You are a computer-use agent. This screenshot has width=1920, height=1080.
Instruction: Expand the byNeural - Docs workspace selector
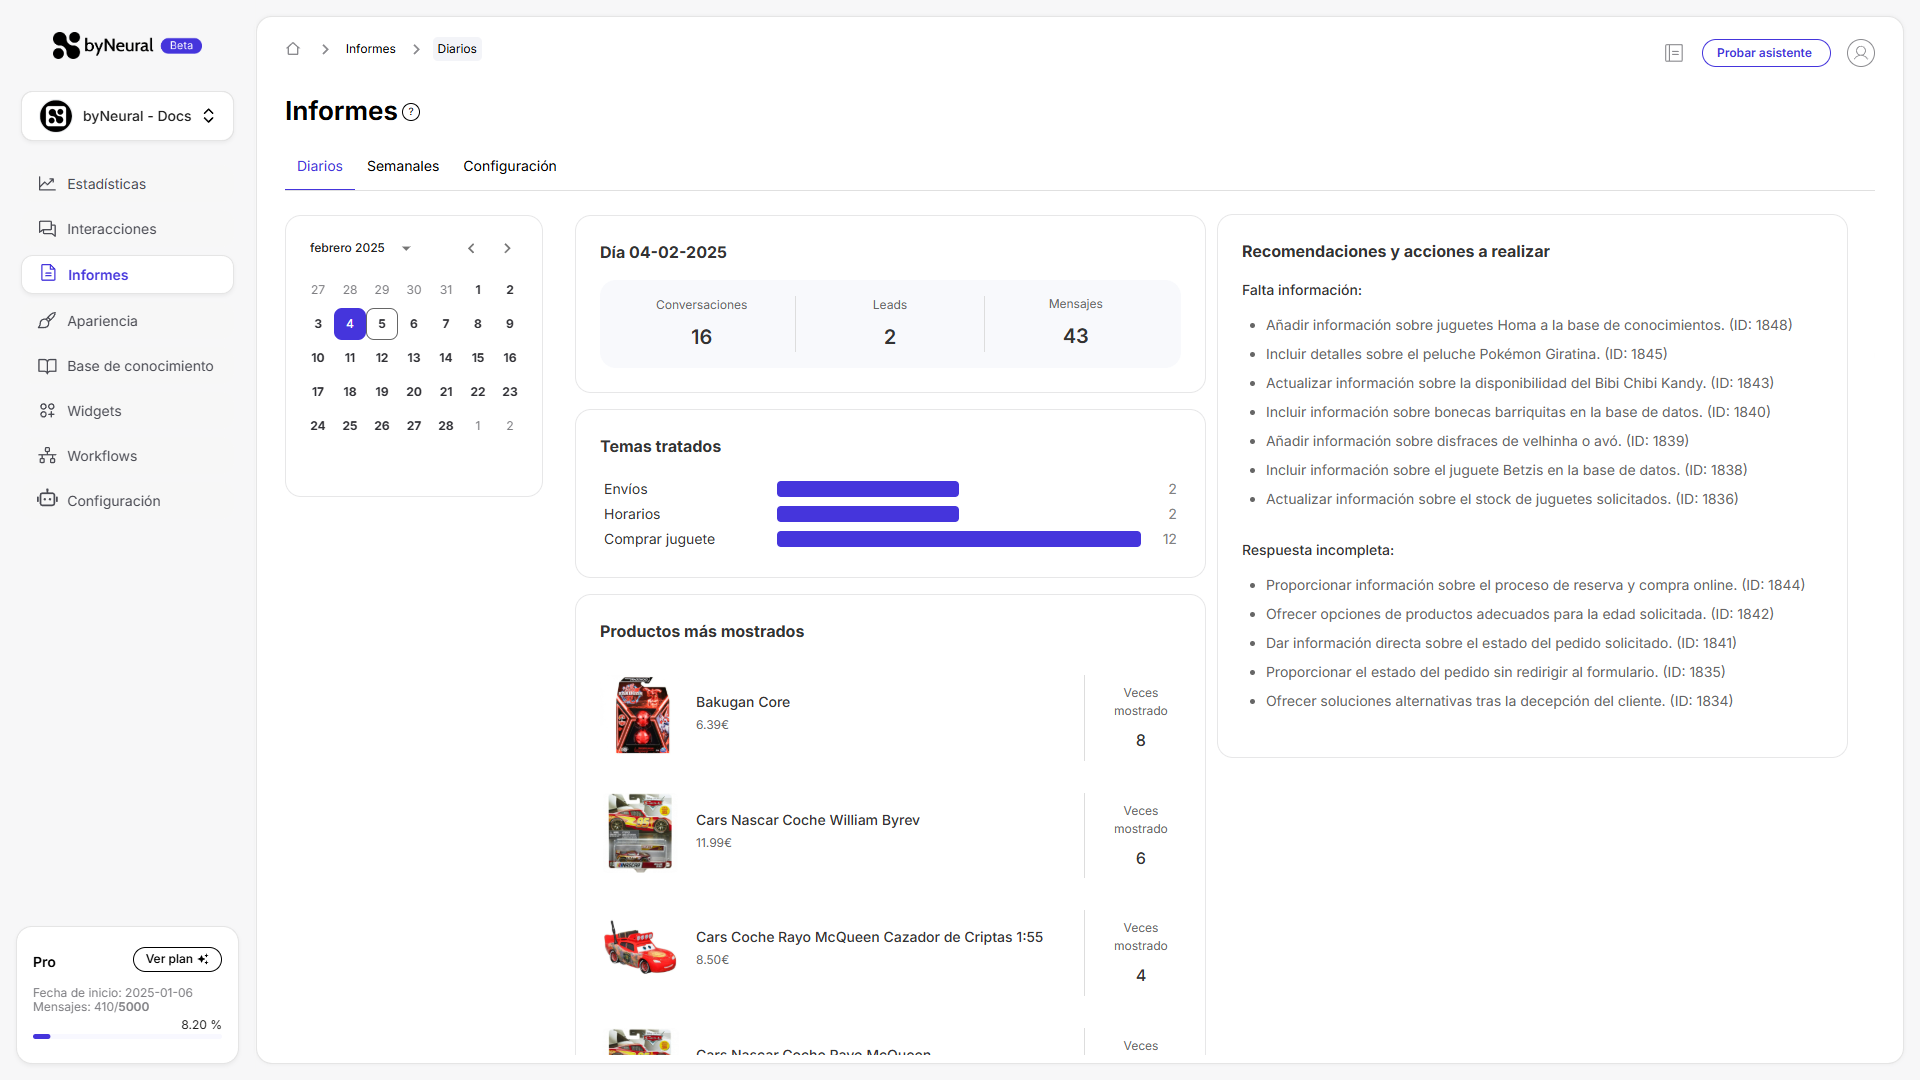[127, 116]
